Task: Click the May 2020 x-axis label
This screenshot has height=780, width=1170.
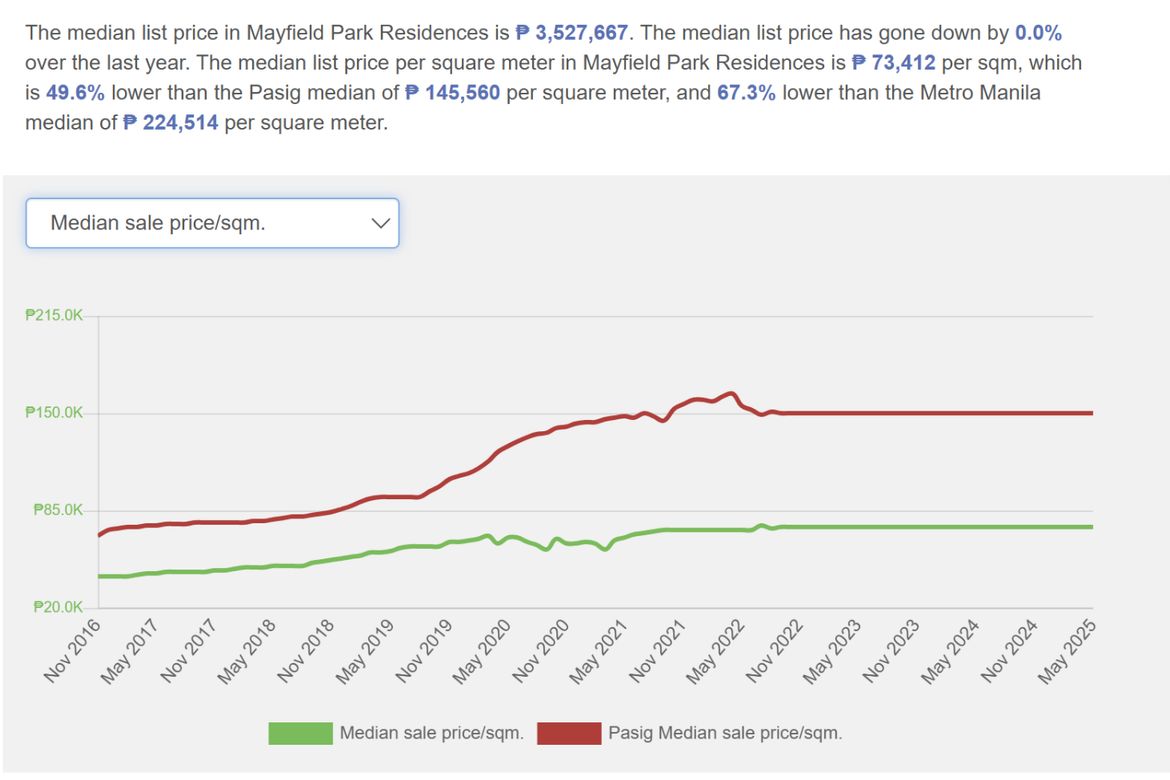Action: tap(481, 651)
